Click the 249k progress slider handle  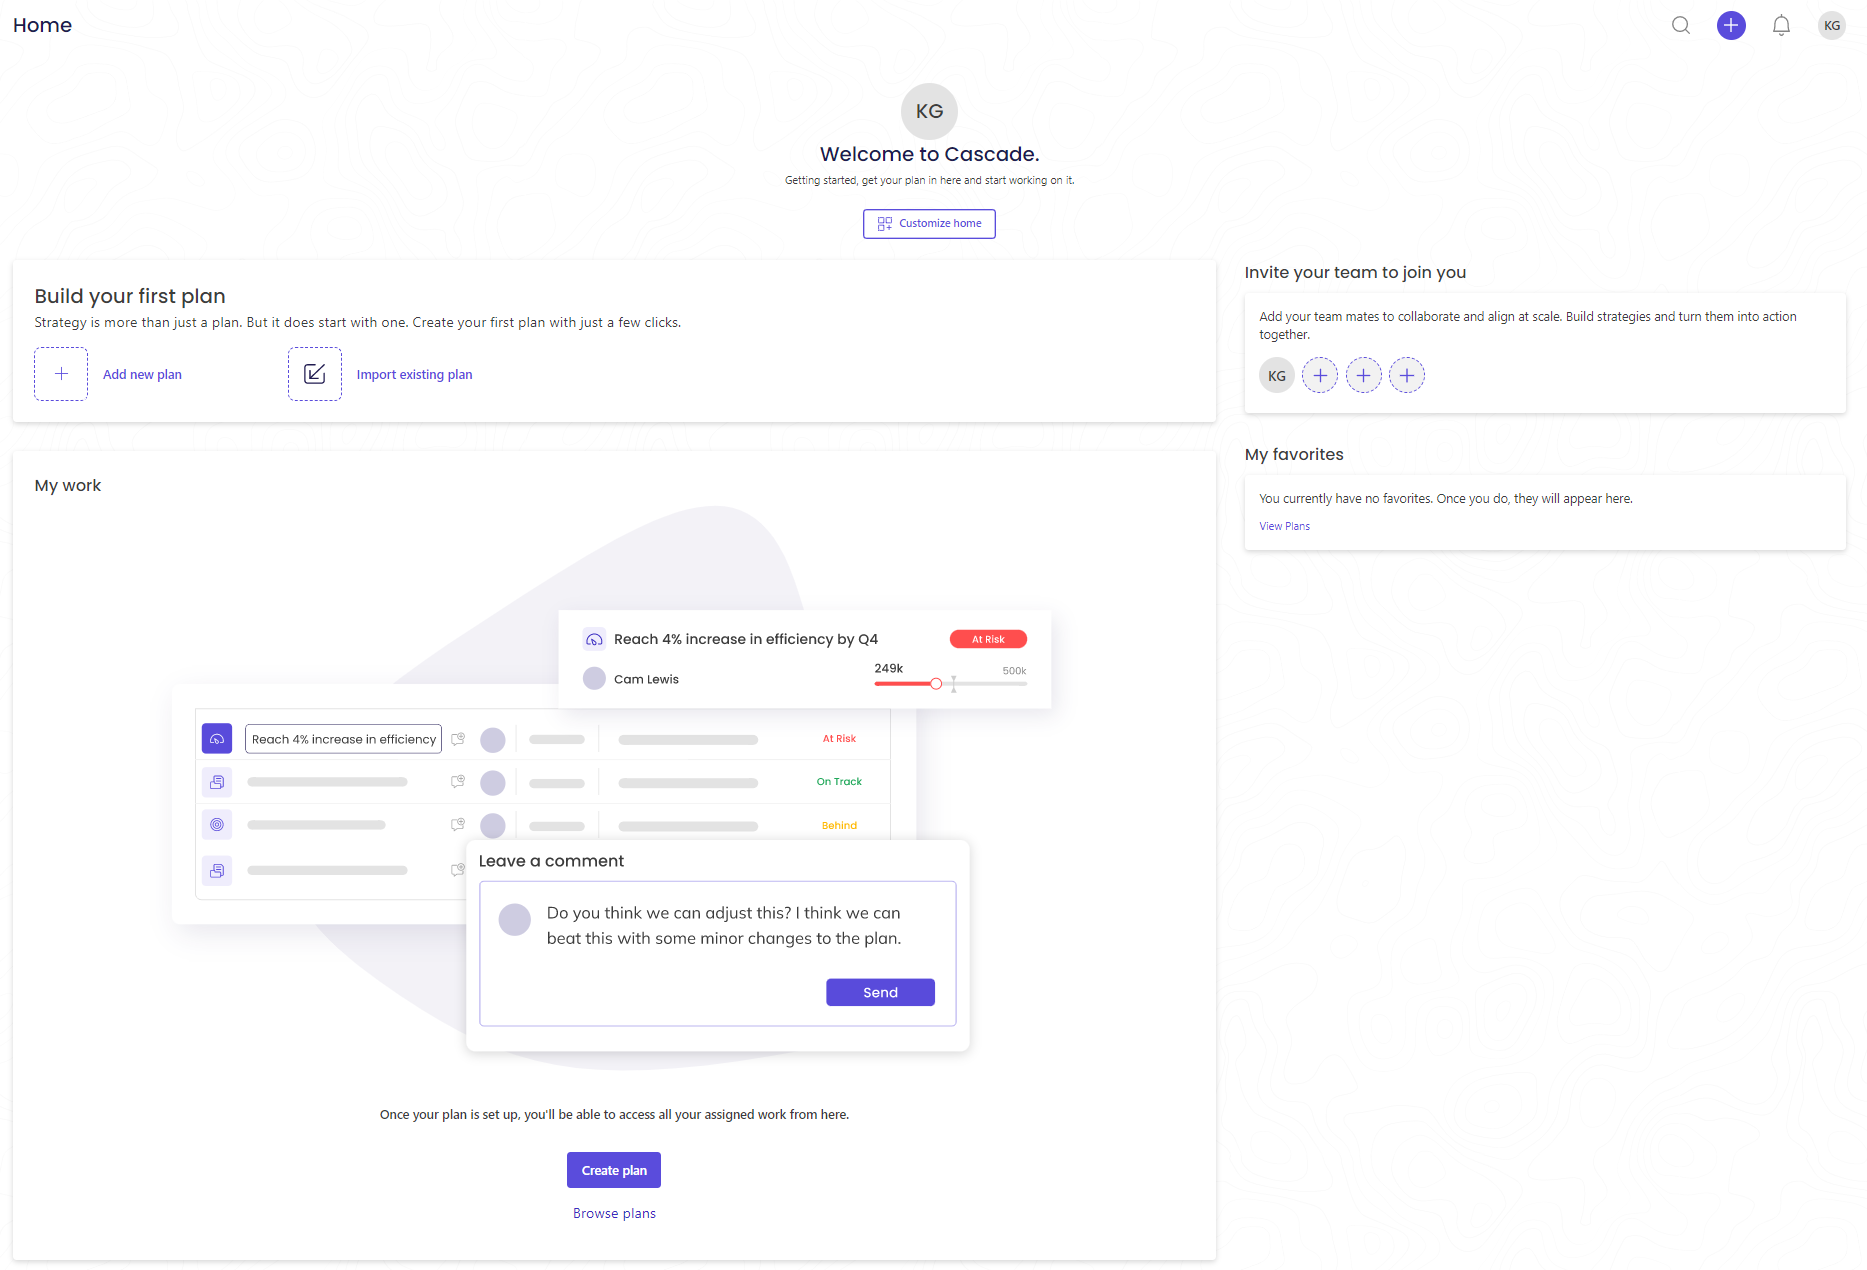936,683
